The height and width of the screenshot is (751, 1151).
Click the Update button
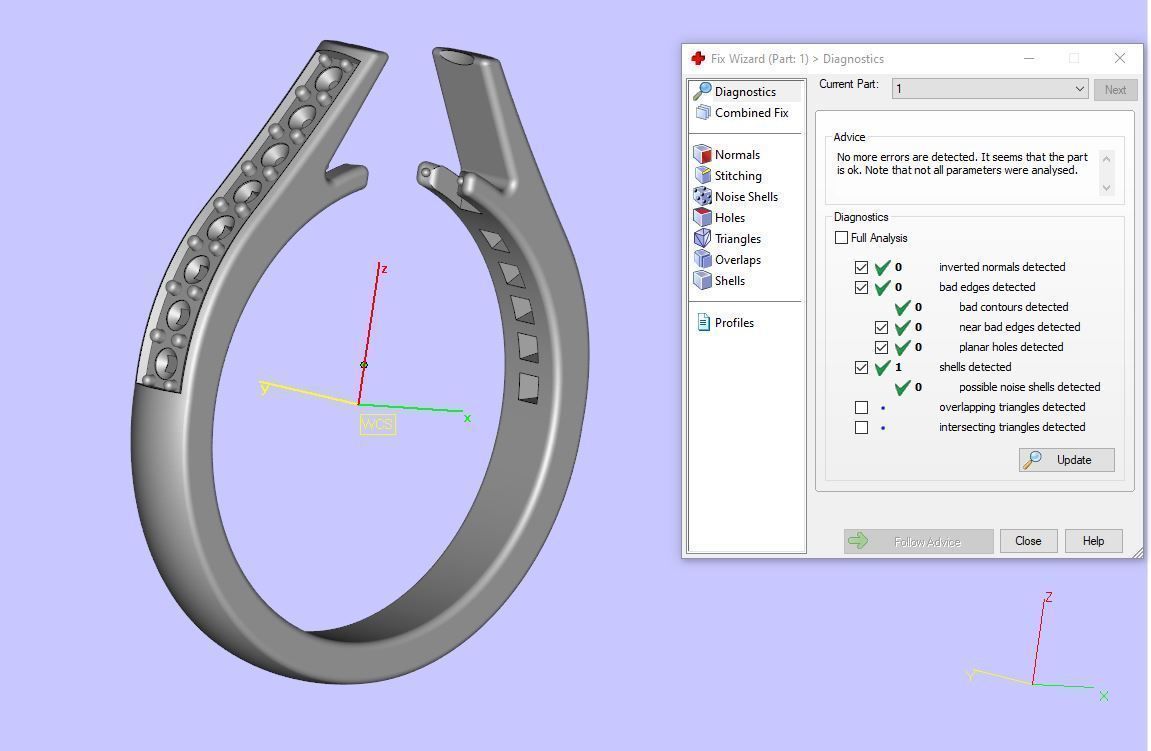(1067, 460)
